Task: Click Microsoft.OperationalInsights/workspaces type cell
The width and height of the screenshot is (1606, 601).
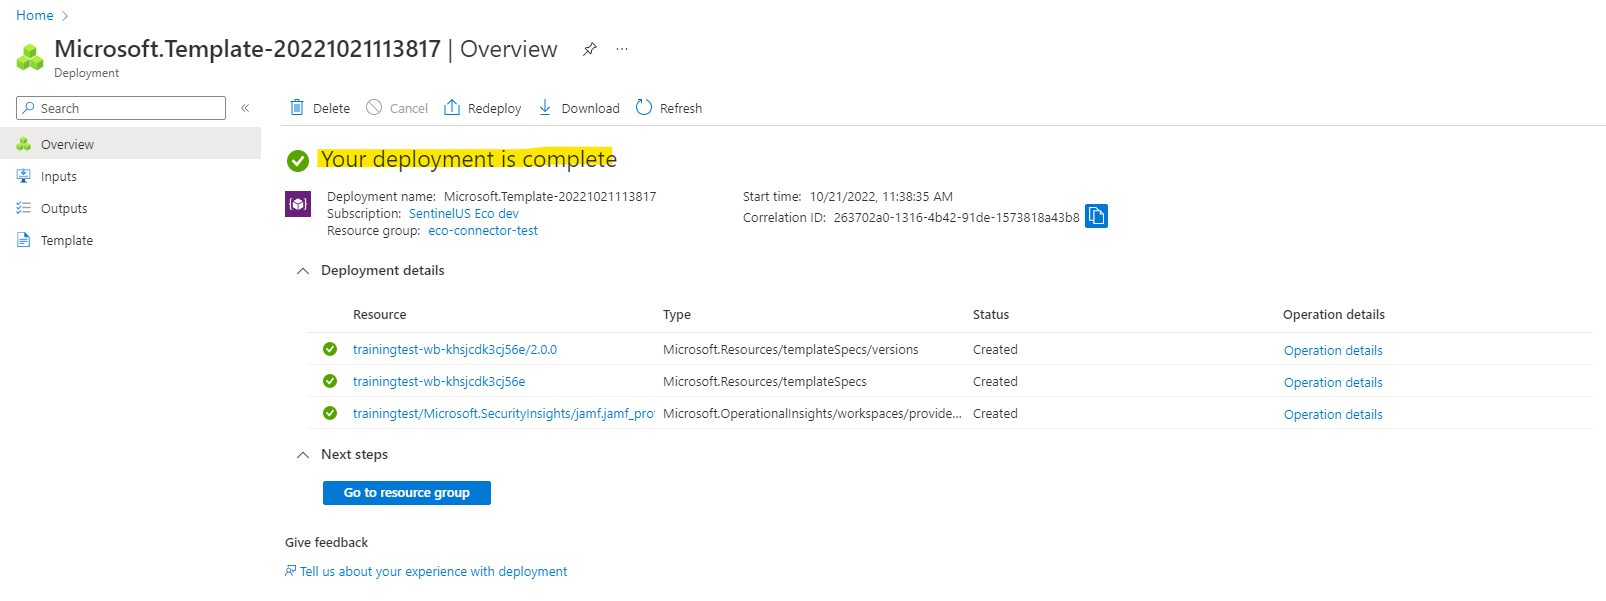Action: [812, 413]
